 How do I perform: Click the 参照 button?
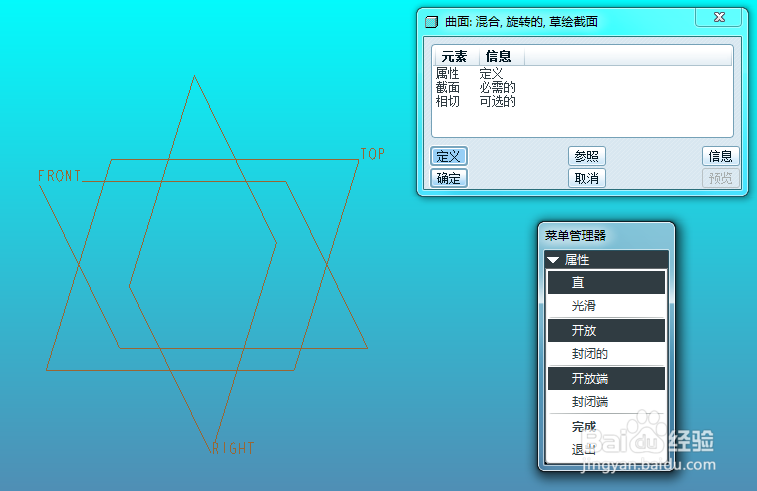[x=587, y=156]
